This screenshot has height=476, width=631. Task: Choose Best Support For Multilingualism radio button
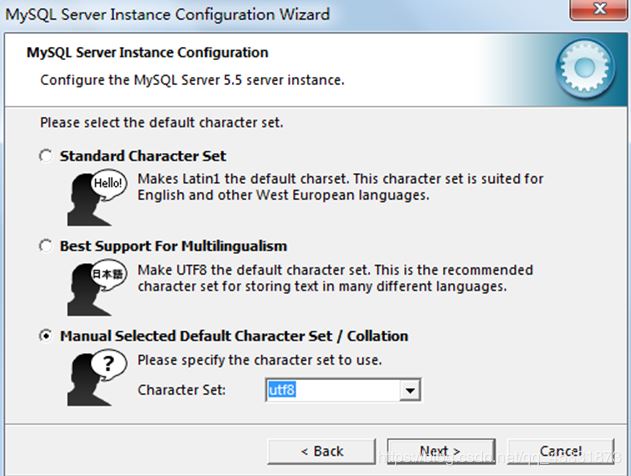[x=44, y=246]
